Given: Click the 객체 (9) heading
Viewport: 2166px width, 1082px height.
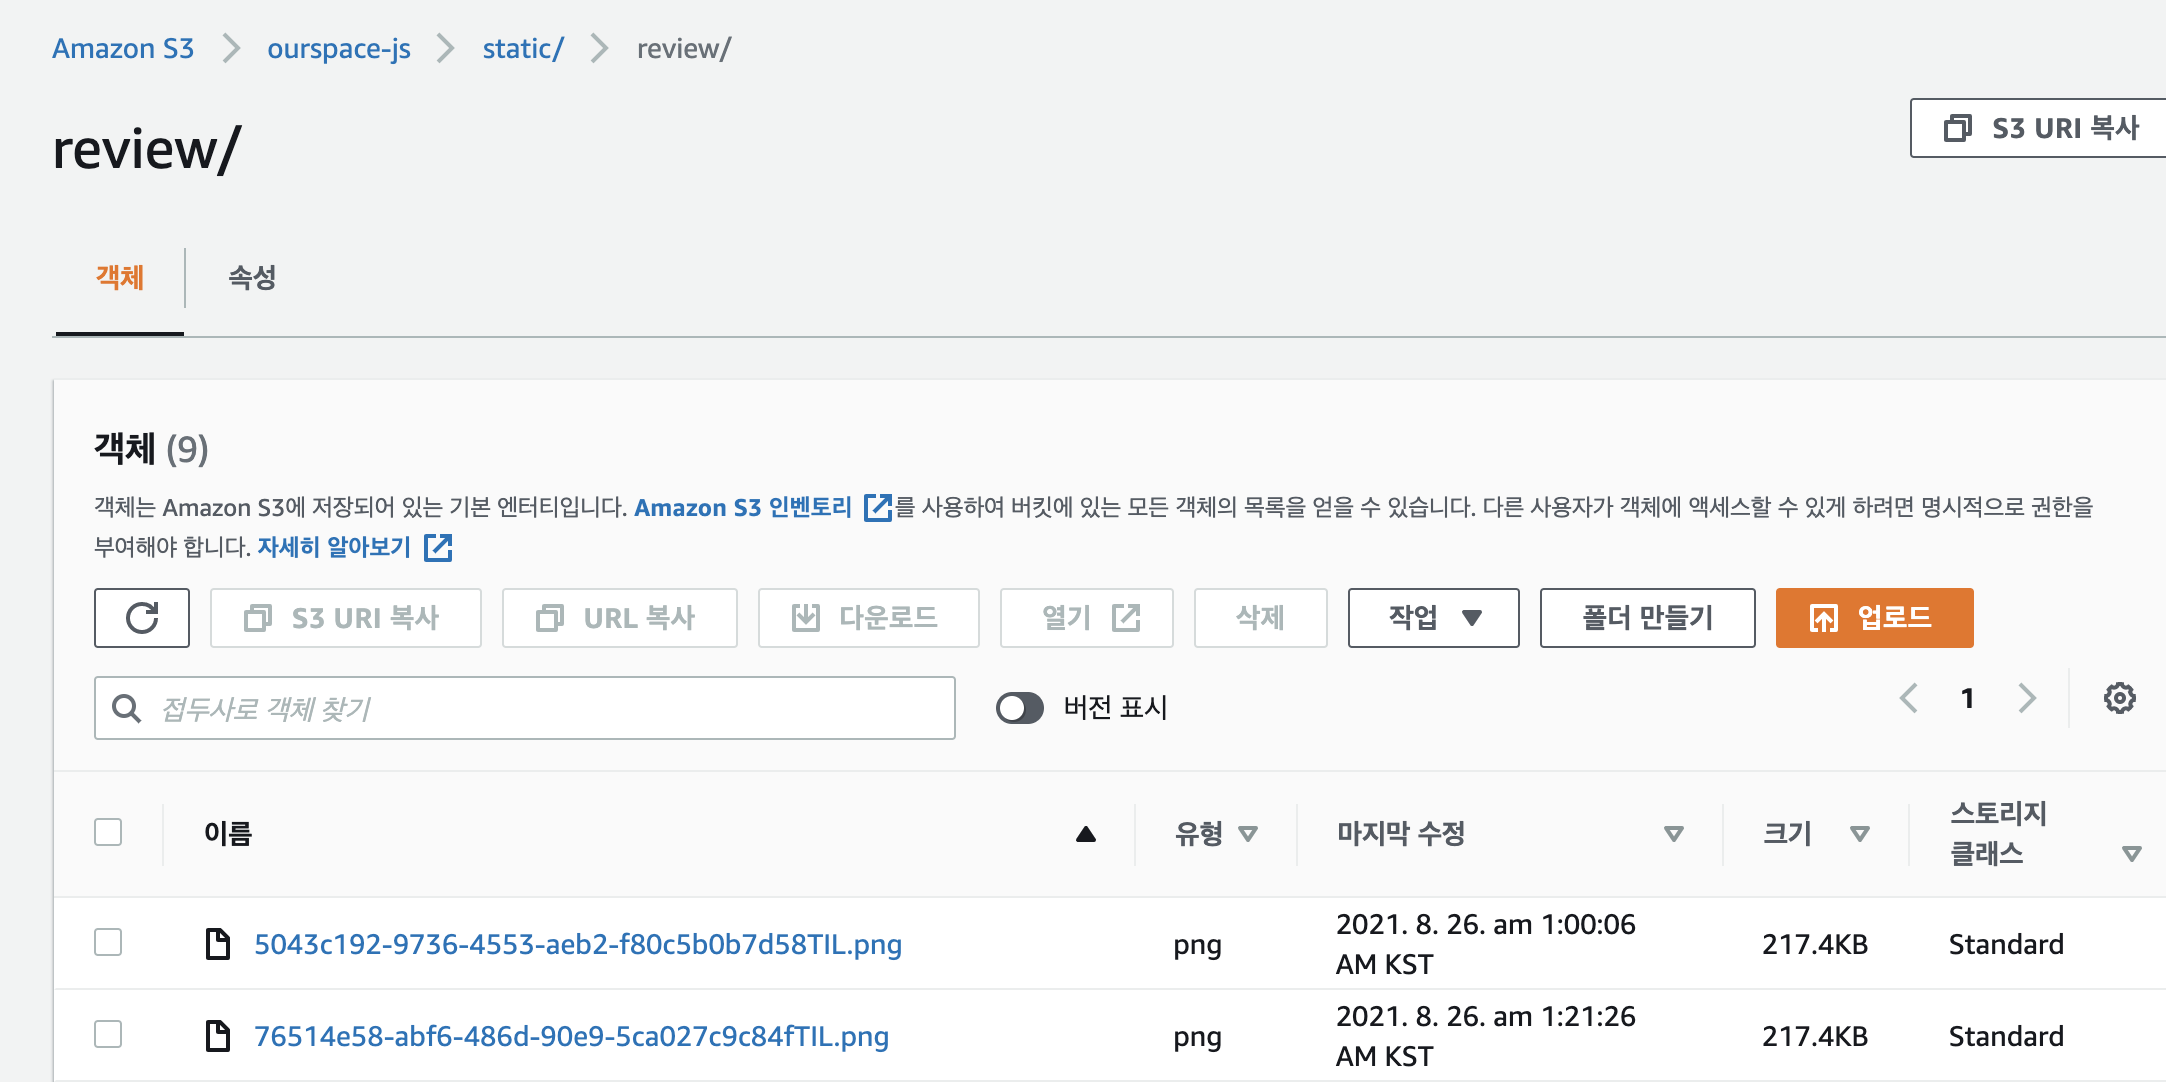Looking at the screenshot, I should coord(151,449).
